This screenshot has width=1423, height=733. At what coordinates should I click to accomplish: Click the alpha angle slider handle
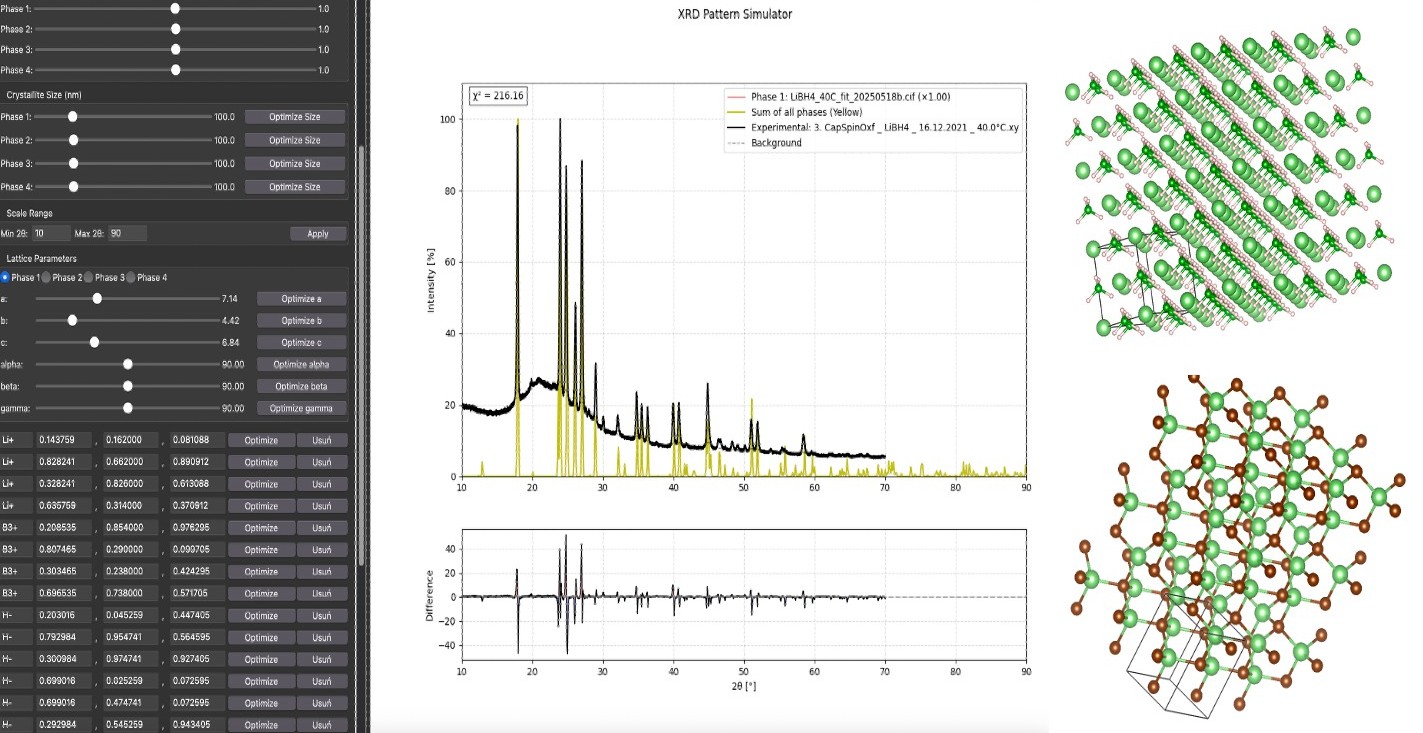[128, 364]
